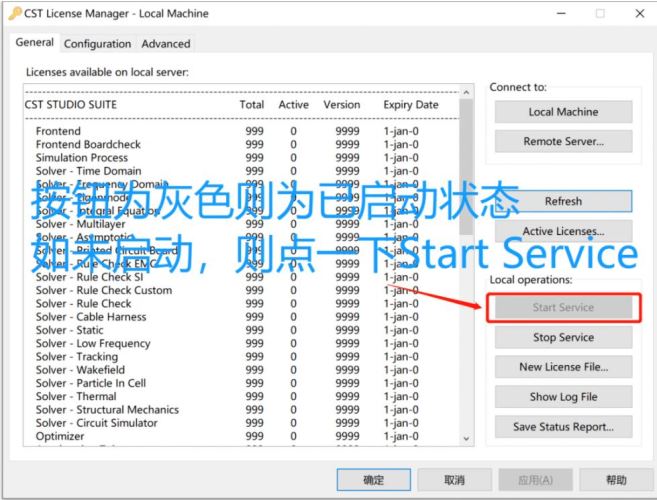
Task: Select Solver - Rule Check SI row
Action: pos(241,277)
